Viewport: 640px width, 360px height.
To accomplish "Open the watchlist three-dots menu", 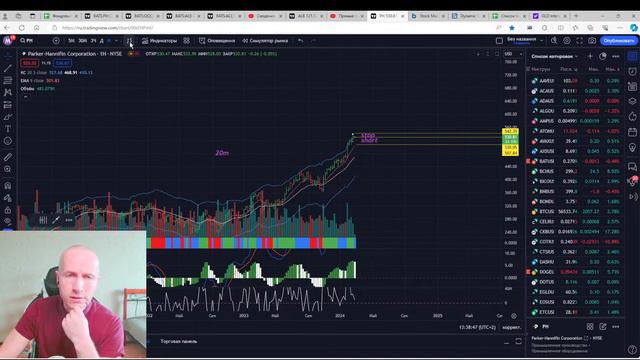I will click(616, 56).
